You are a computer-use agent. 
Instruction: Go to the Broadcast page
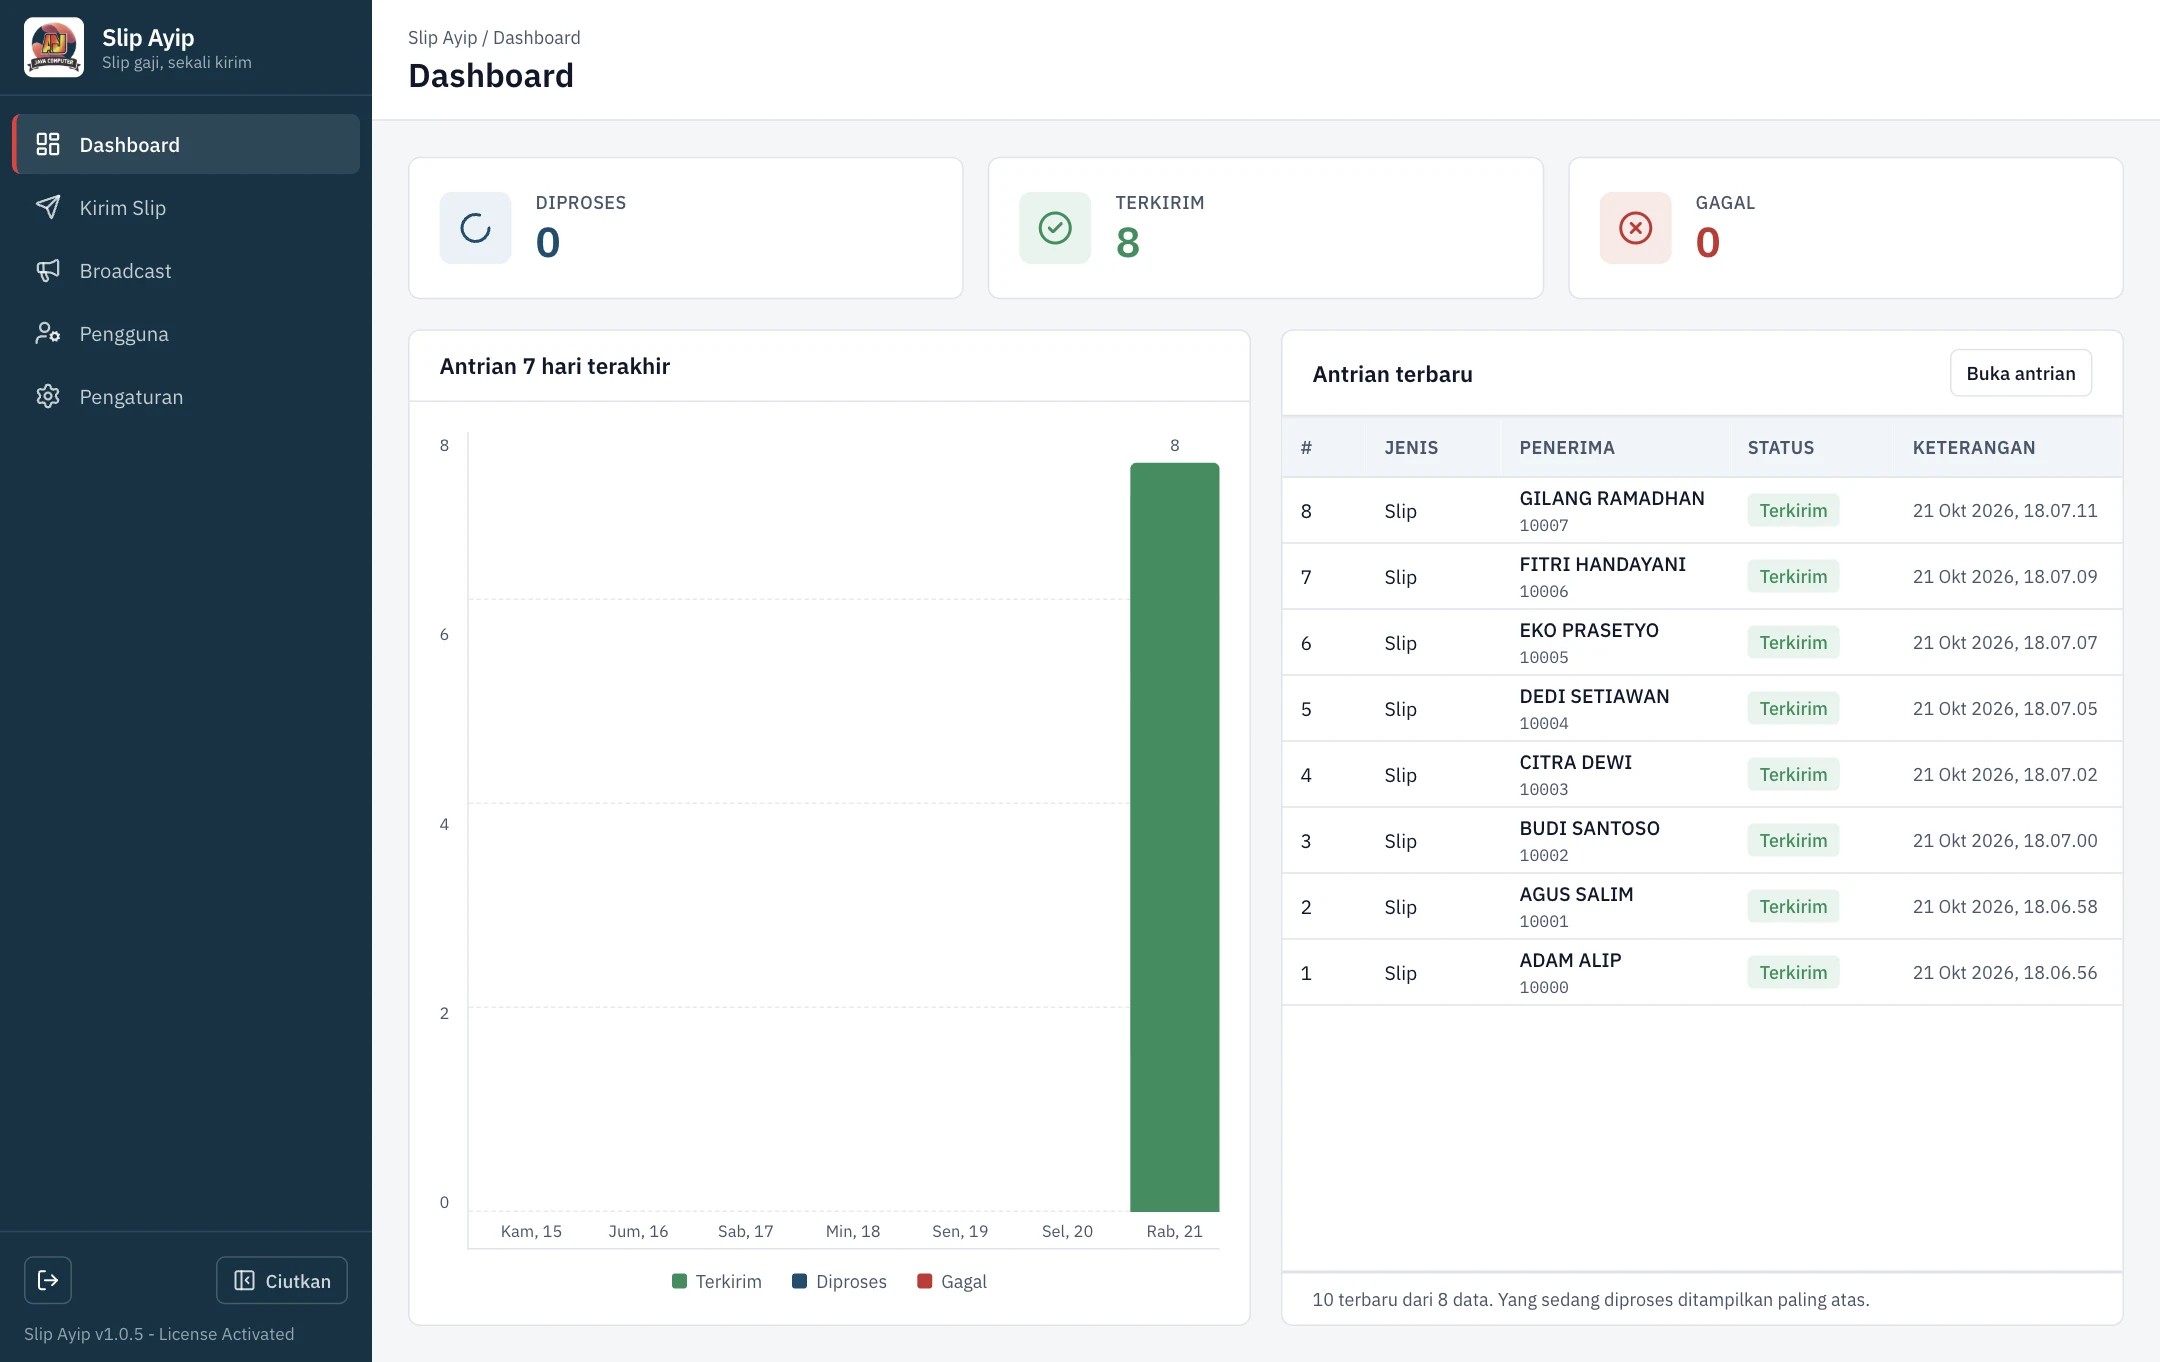186,270
